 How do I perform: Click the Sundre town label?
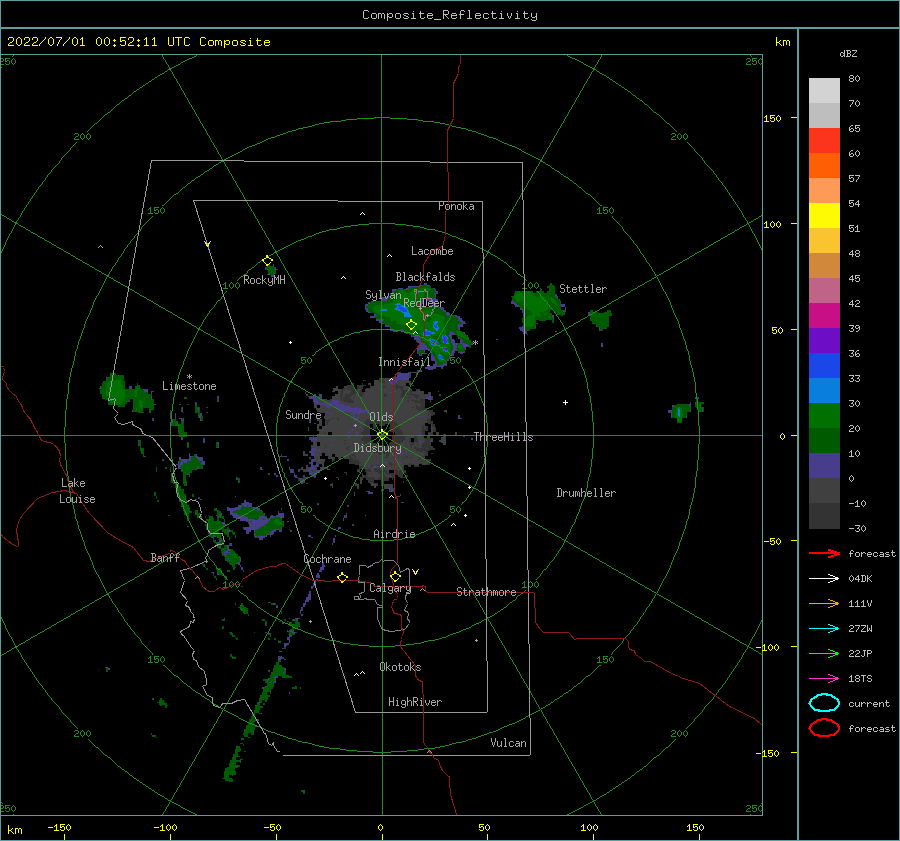pyautogui.click(x=303, y=415)
